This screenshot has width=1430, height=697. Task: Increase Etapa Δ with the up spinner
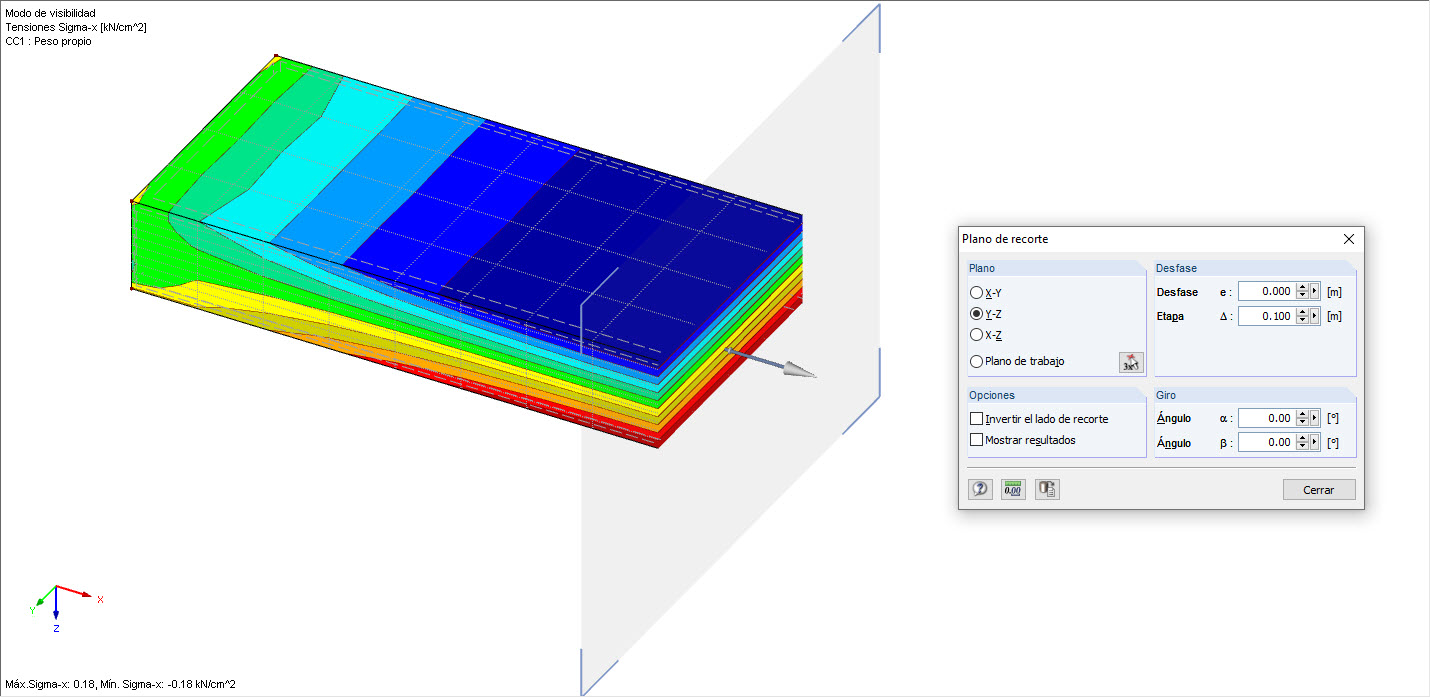(x=1302, y=312)
